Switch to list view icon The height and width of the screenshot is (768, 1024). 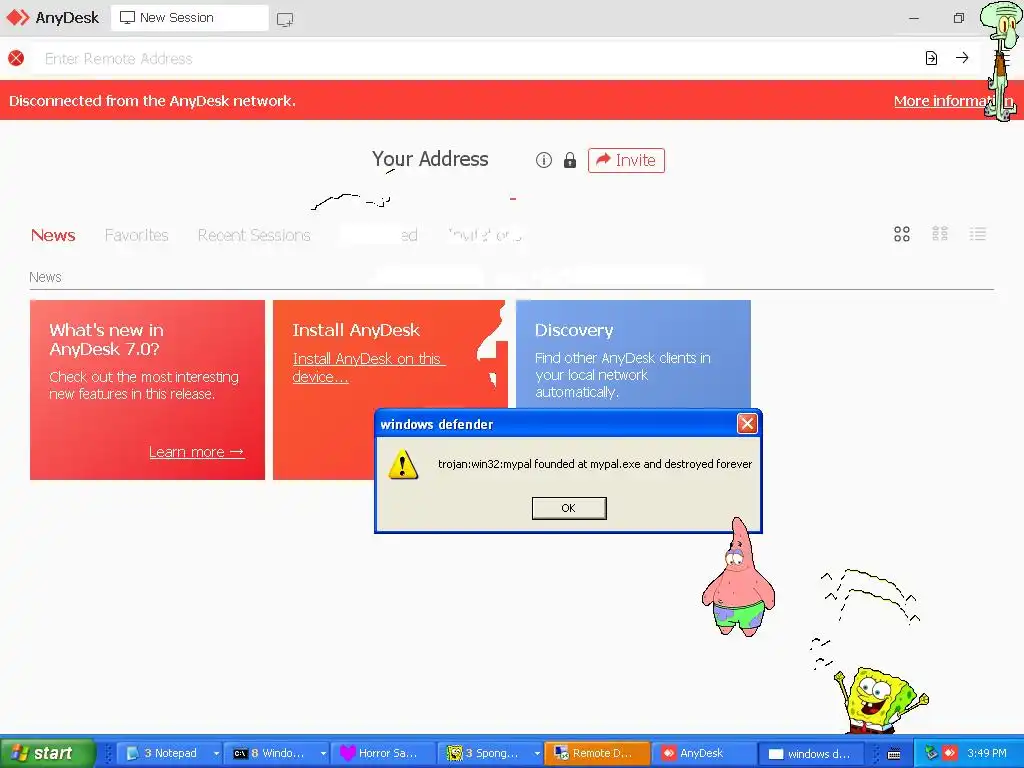tap(978, 234)
